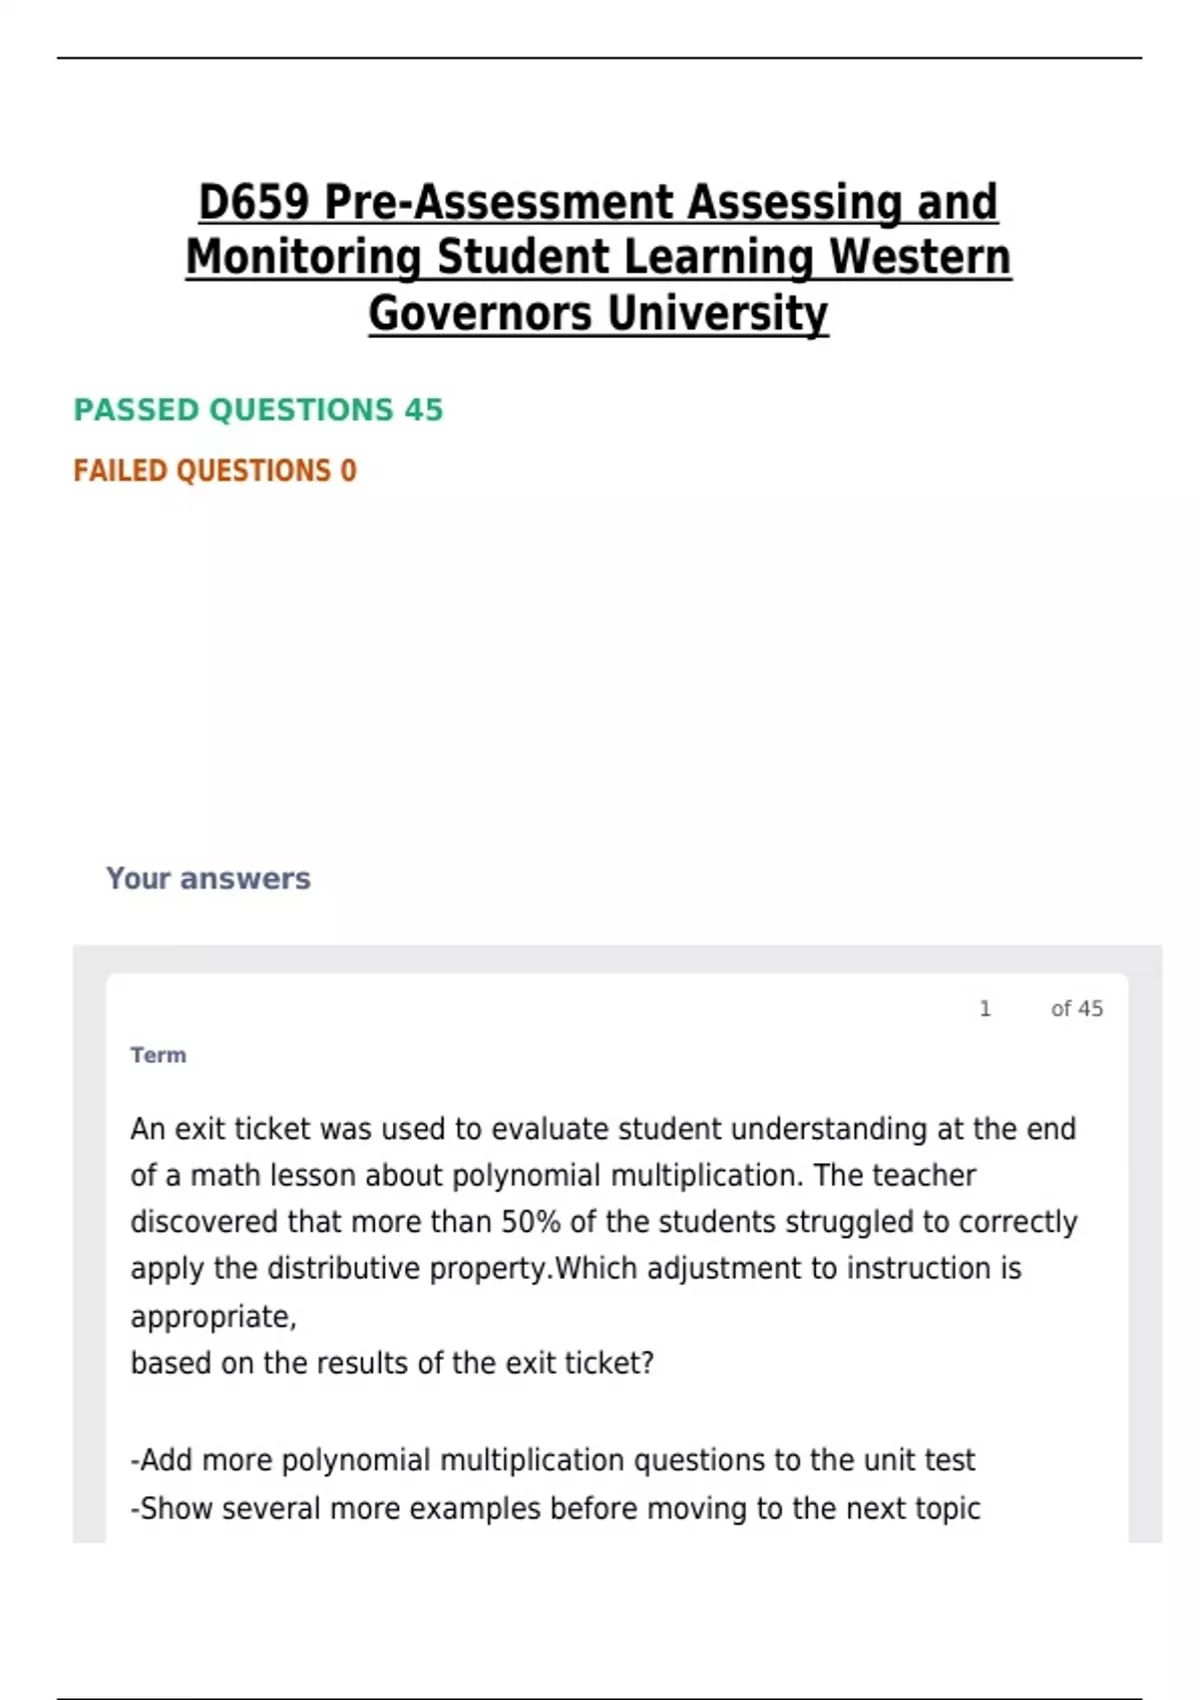The image size is (1200, 1700).
Task: Click the line beginning 'An exit ticket was used'
Action: click(x=603, y=1129)
